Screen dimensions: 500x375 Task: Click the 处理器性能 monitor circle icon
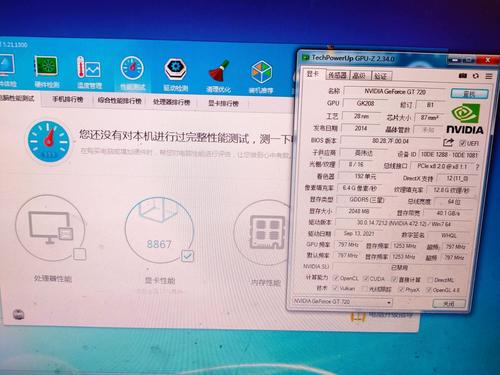point(50,228)
